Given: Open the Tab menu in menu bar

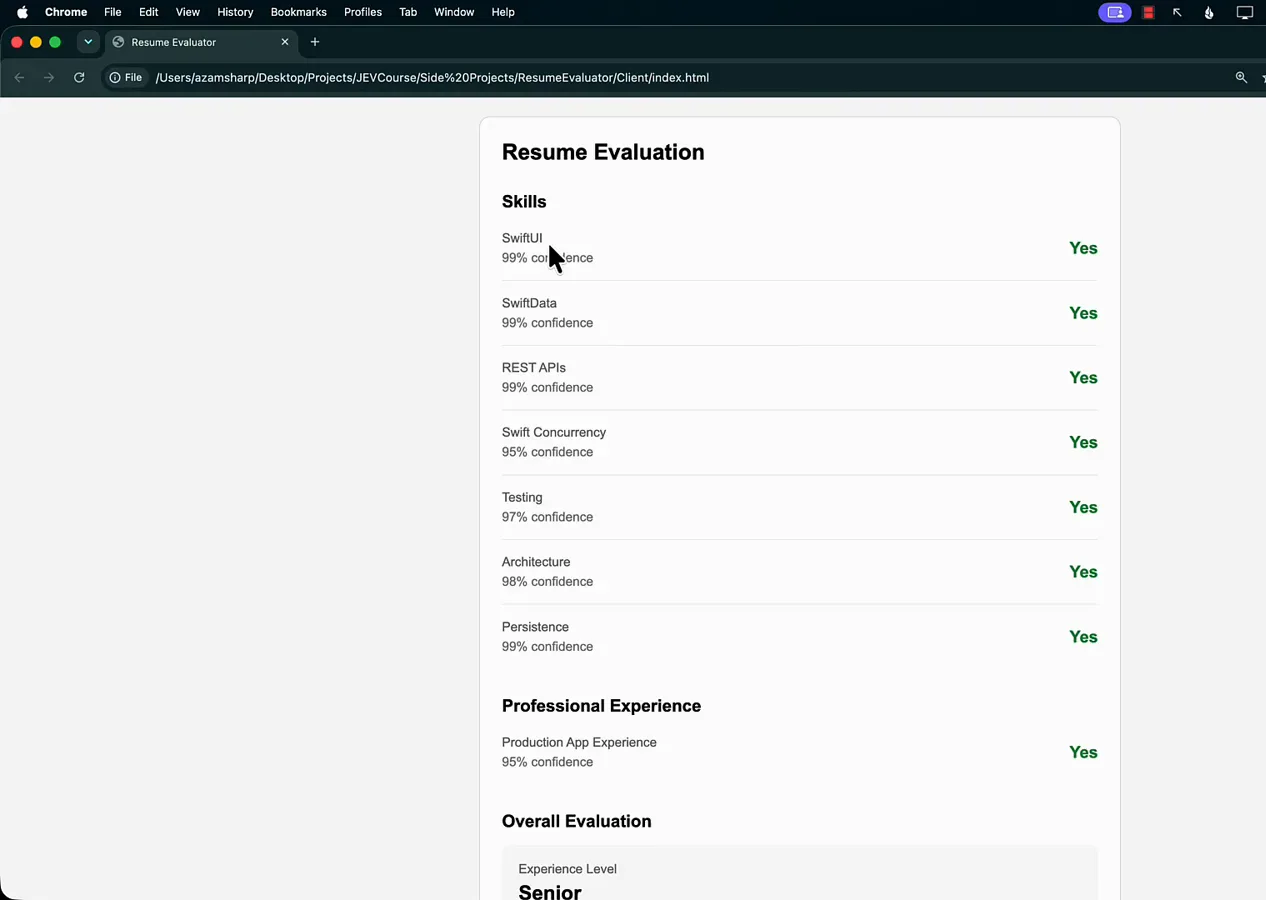Looking at the screenshot, I should click(408, 12).
